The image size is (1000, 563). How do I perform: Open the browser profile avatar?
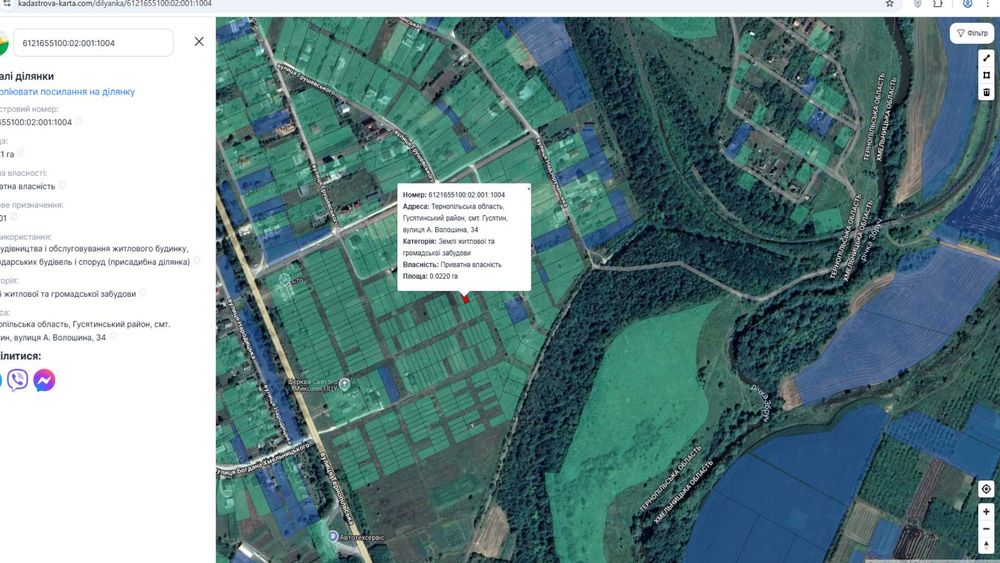[967, 4]
